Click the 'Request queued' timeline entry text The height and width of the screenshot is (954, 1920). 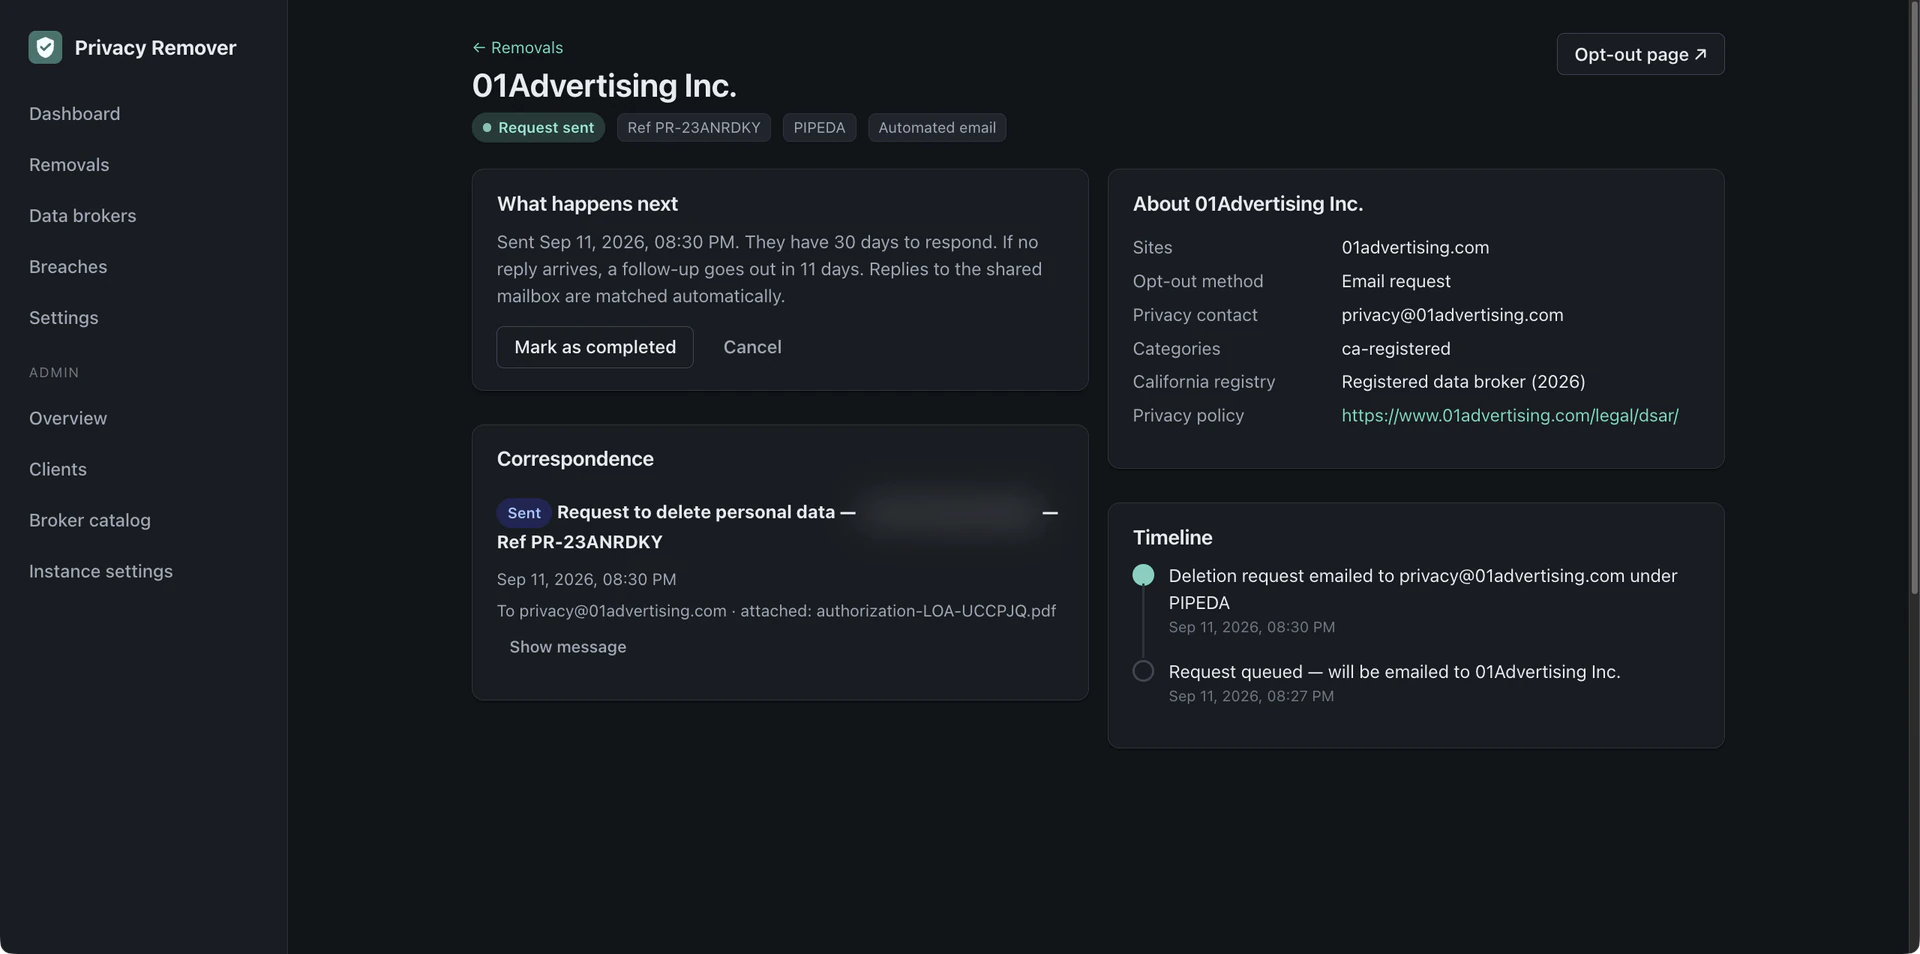[1394, 672]
